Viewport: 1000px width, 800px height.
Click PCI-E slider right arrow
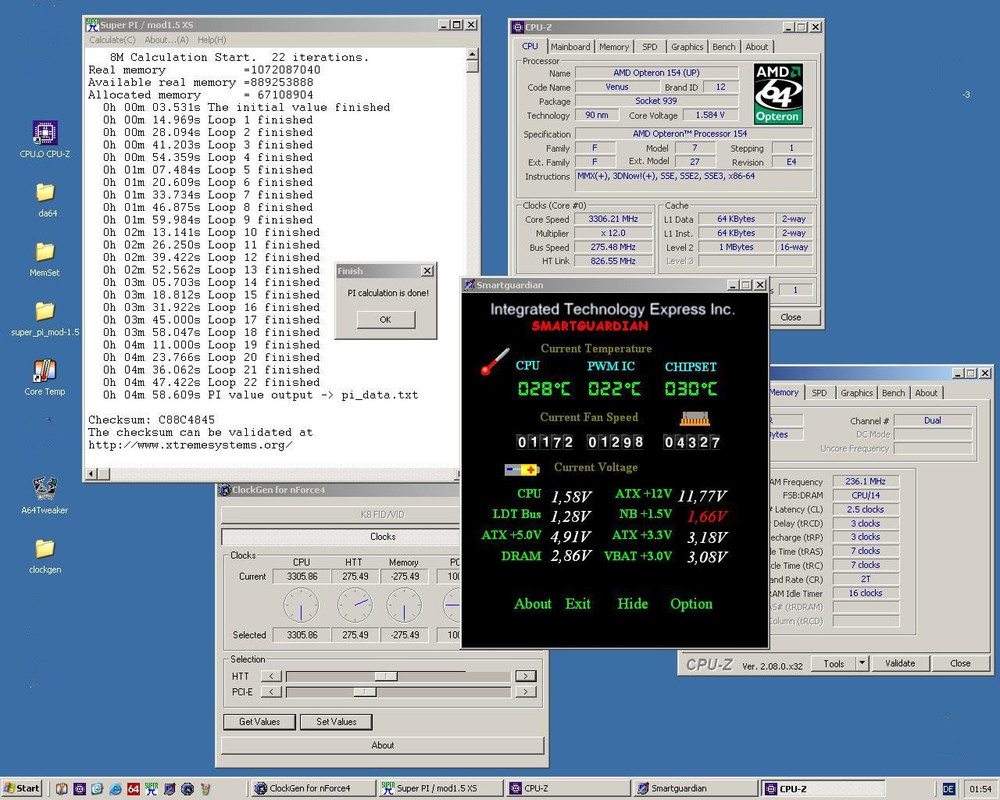(x=526, y=692)
